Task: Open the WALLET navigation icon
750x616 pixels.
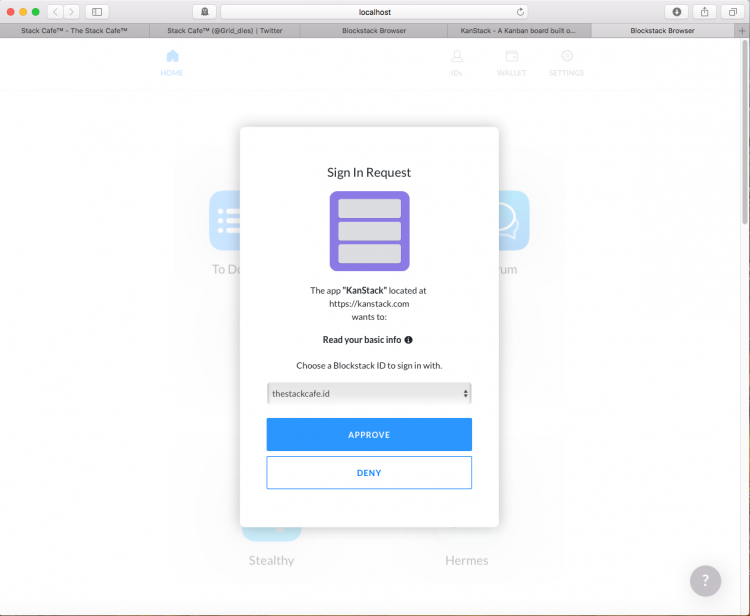Action: (511, 63)
